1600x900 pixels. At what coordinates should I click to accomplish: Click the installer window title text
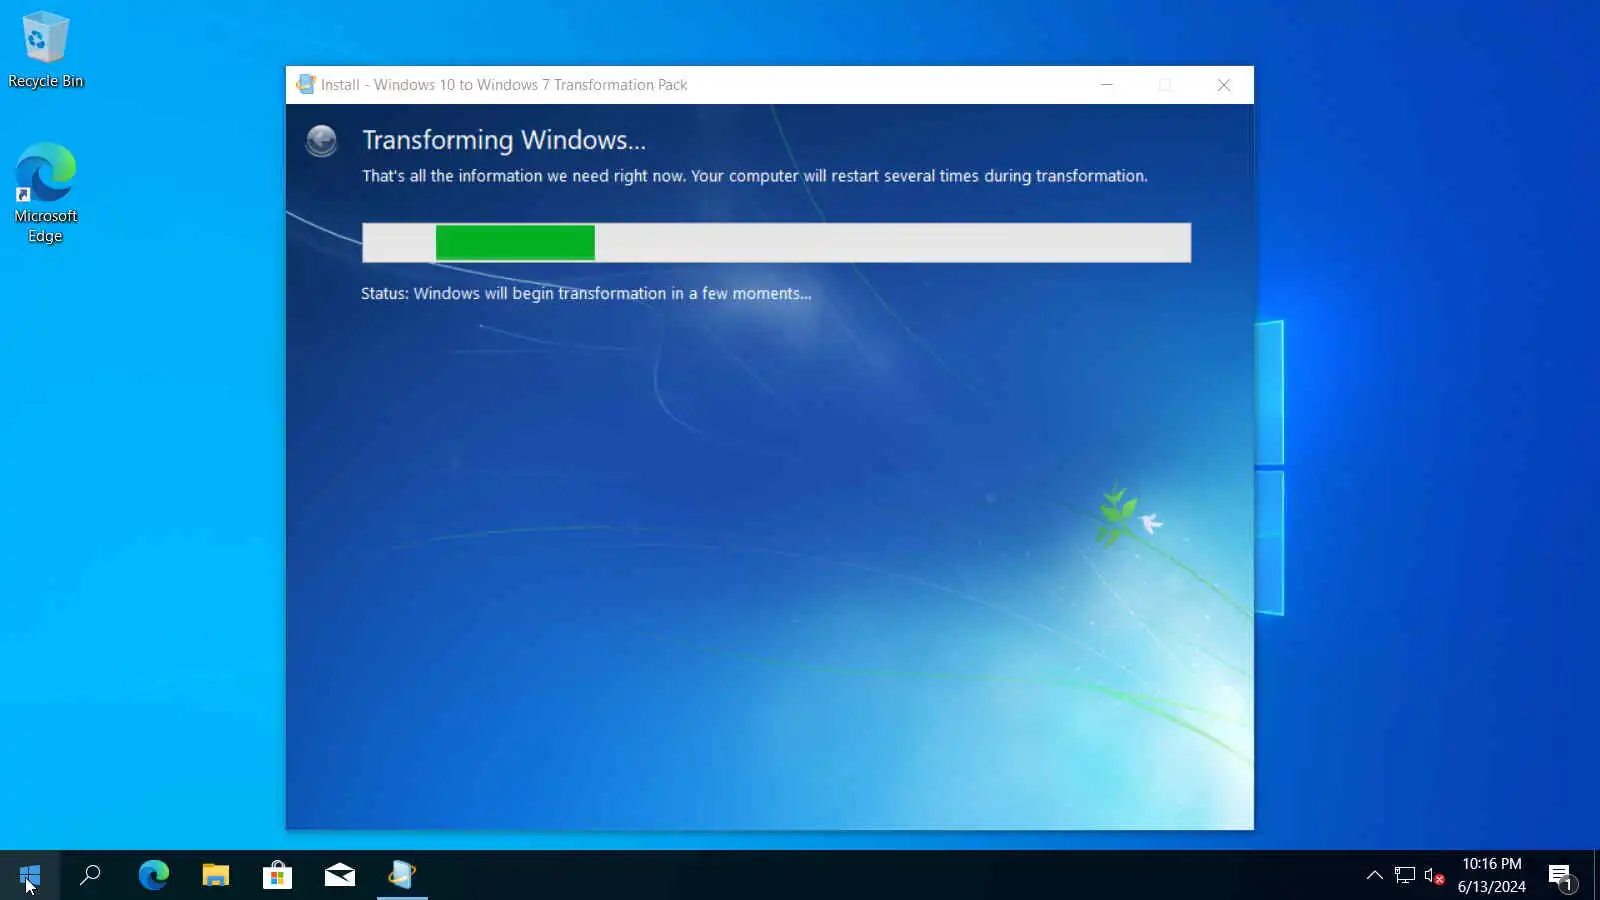504,85
